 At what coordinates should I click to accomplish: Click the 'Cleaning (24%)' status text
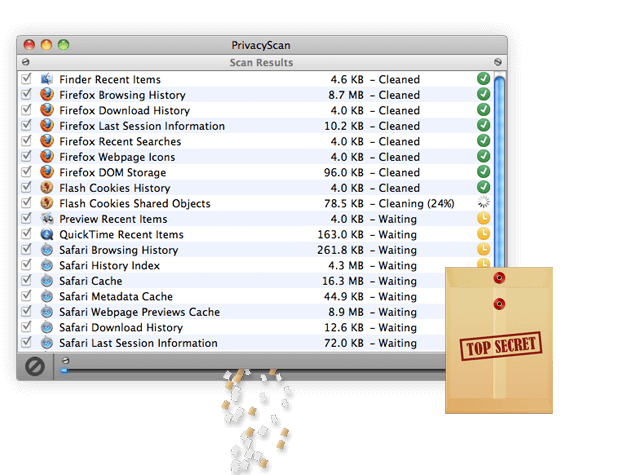[416, 203]
